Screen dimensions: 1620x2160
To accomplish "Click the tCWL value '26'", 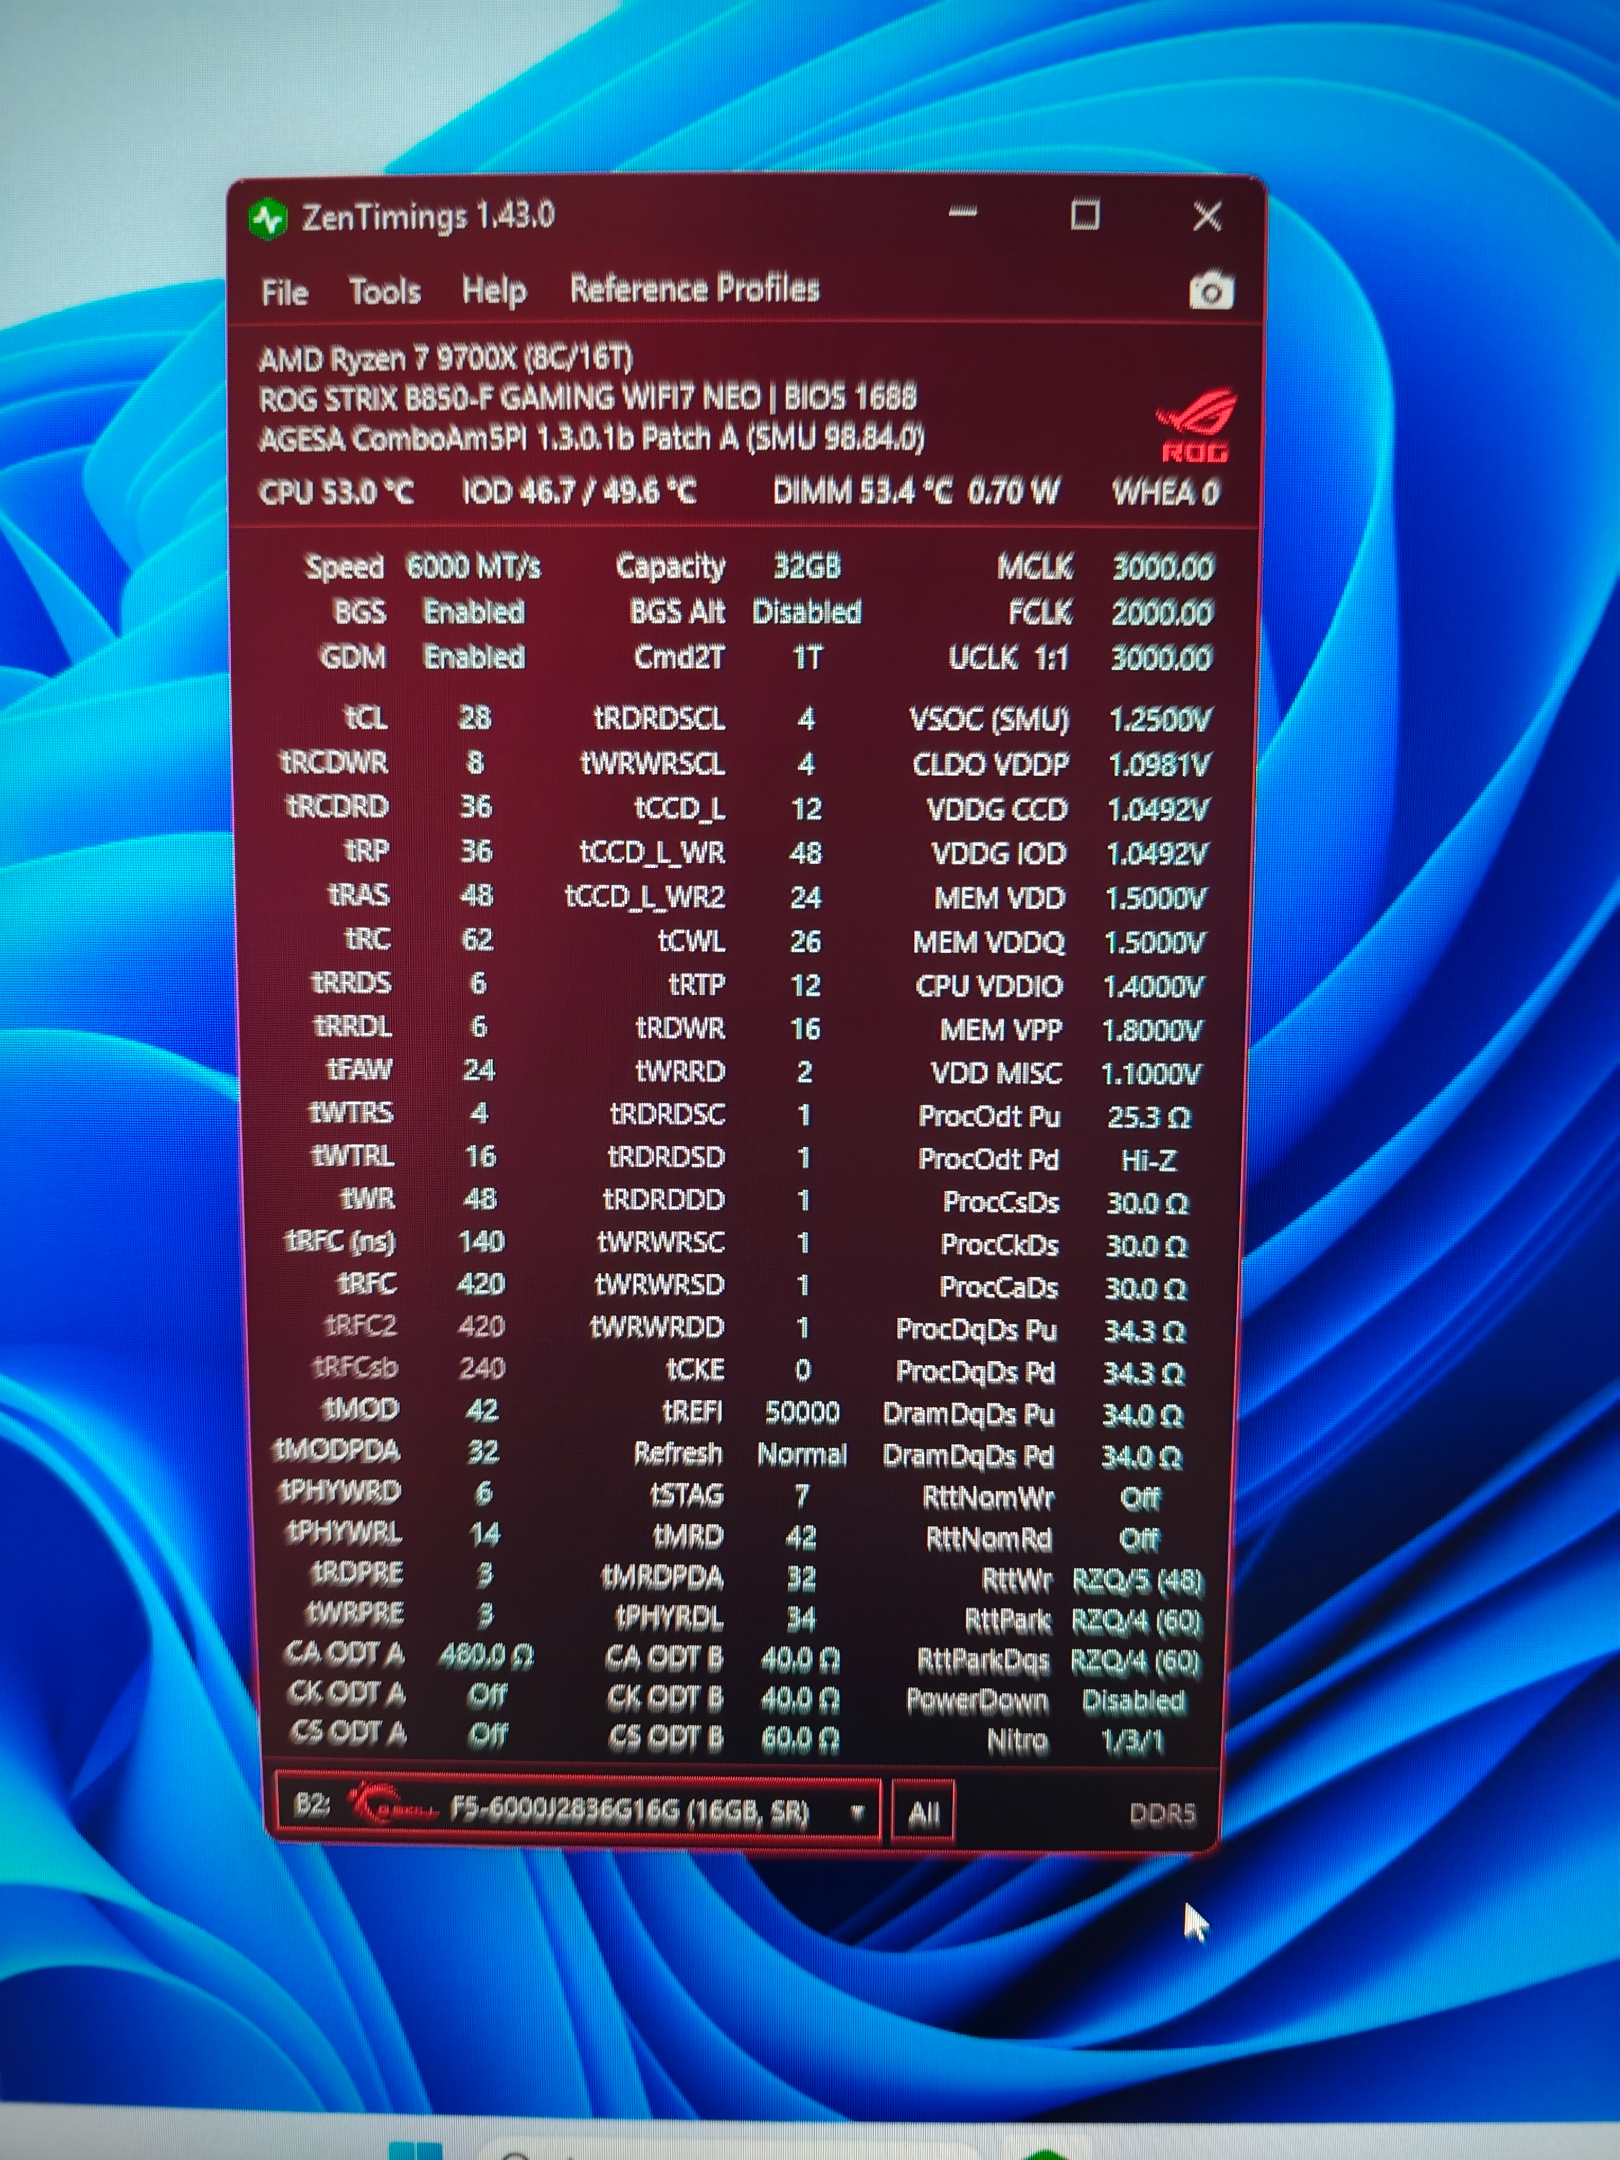I will click(805, 941).
